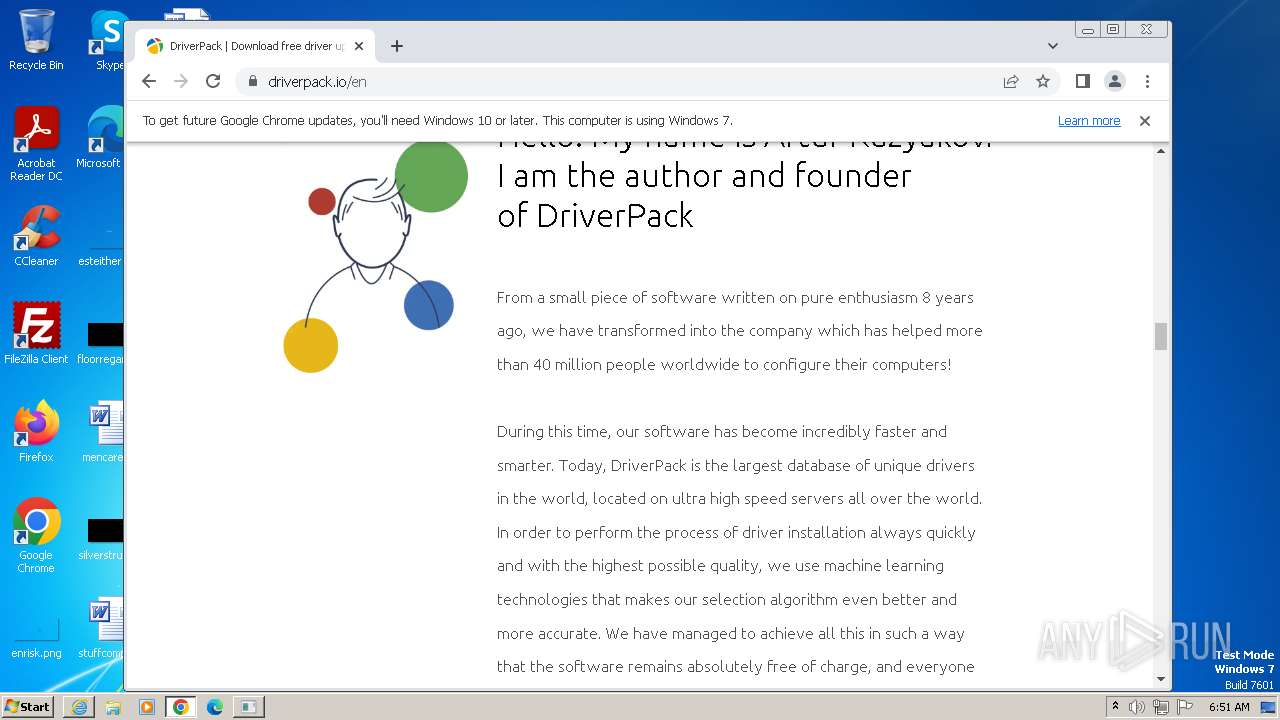Open the Windows Start menu

coord(28,707)
